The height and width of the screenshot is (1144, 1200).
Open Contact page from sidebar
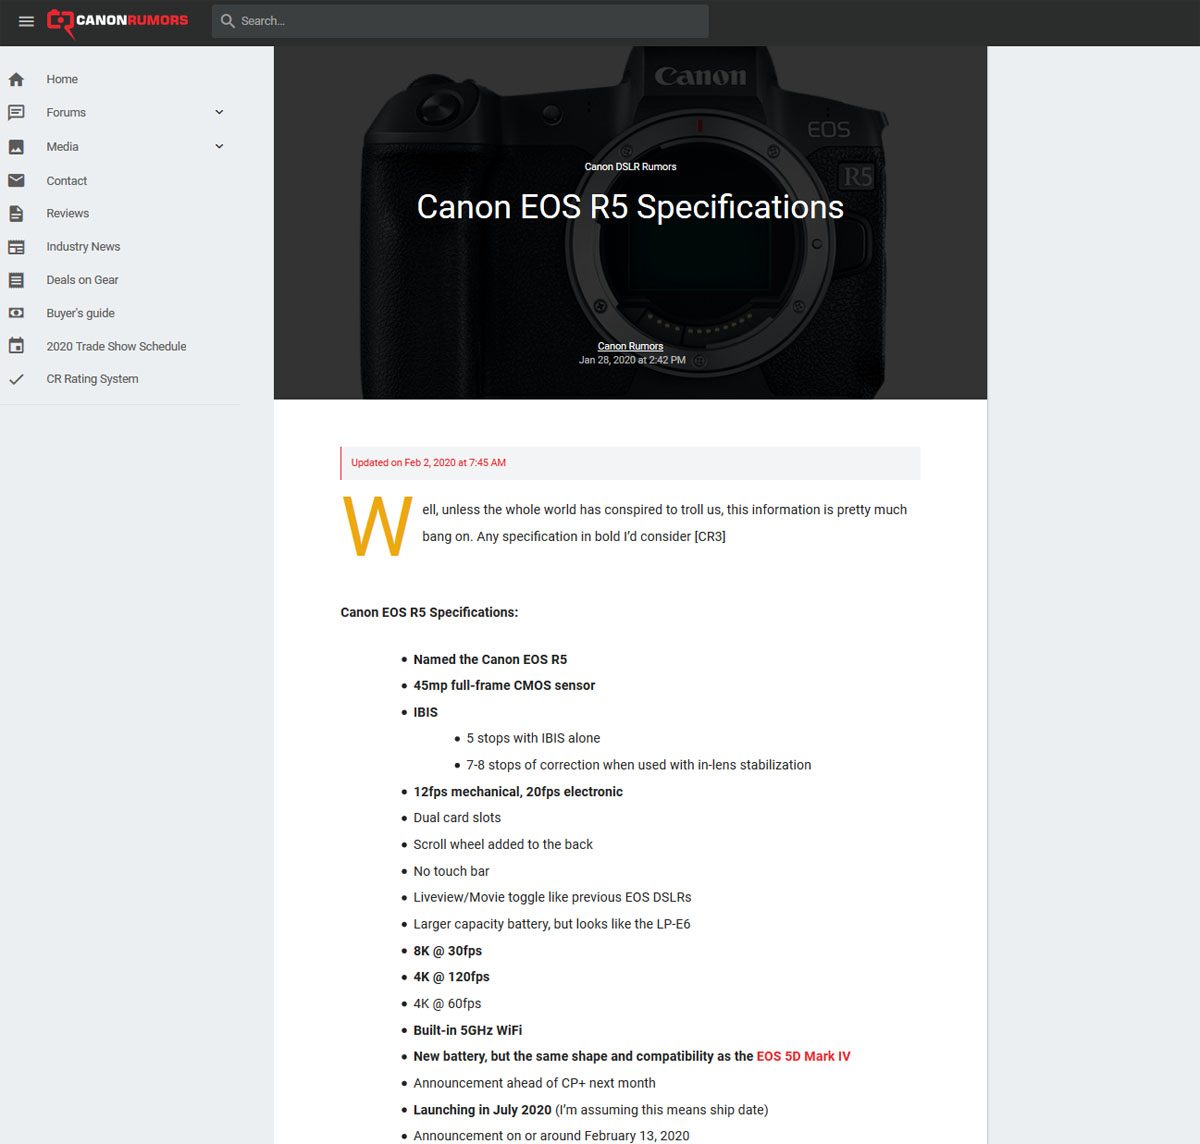pyautogui.click(x=67, y=181)
